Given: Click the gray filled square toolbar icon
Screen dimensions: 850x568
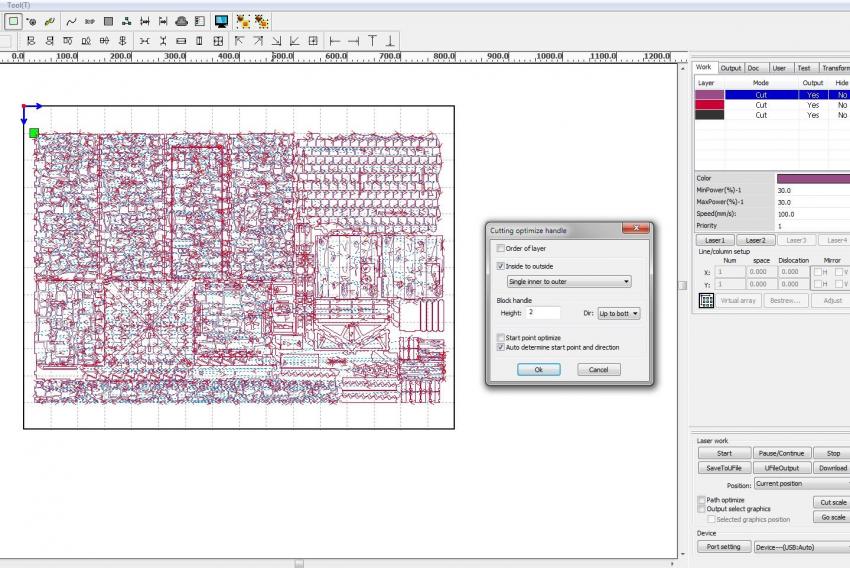Looking at the screenshot, I should (x=108, y=21).
